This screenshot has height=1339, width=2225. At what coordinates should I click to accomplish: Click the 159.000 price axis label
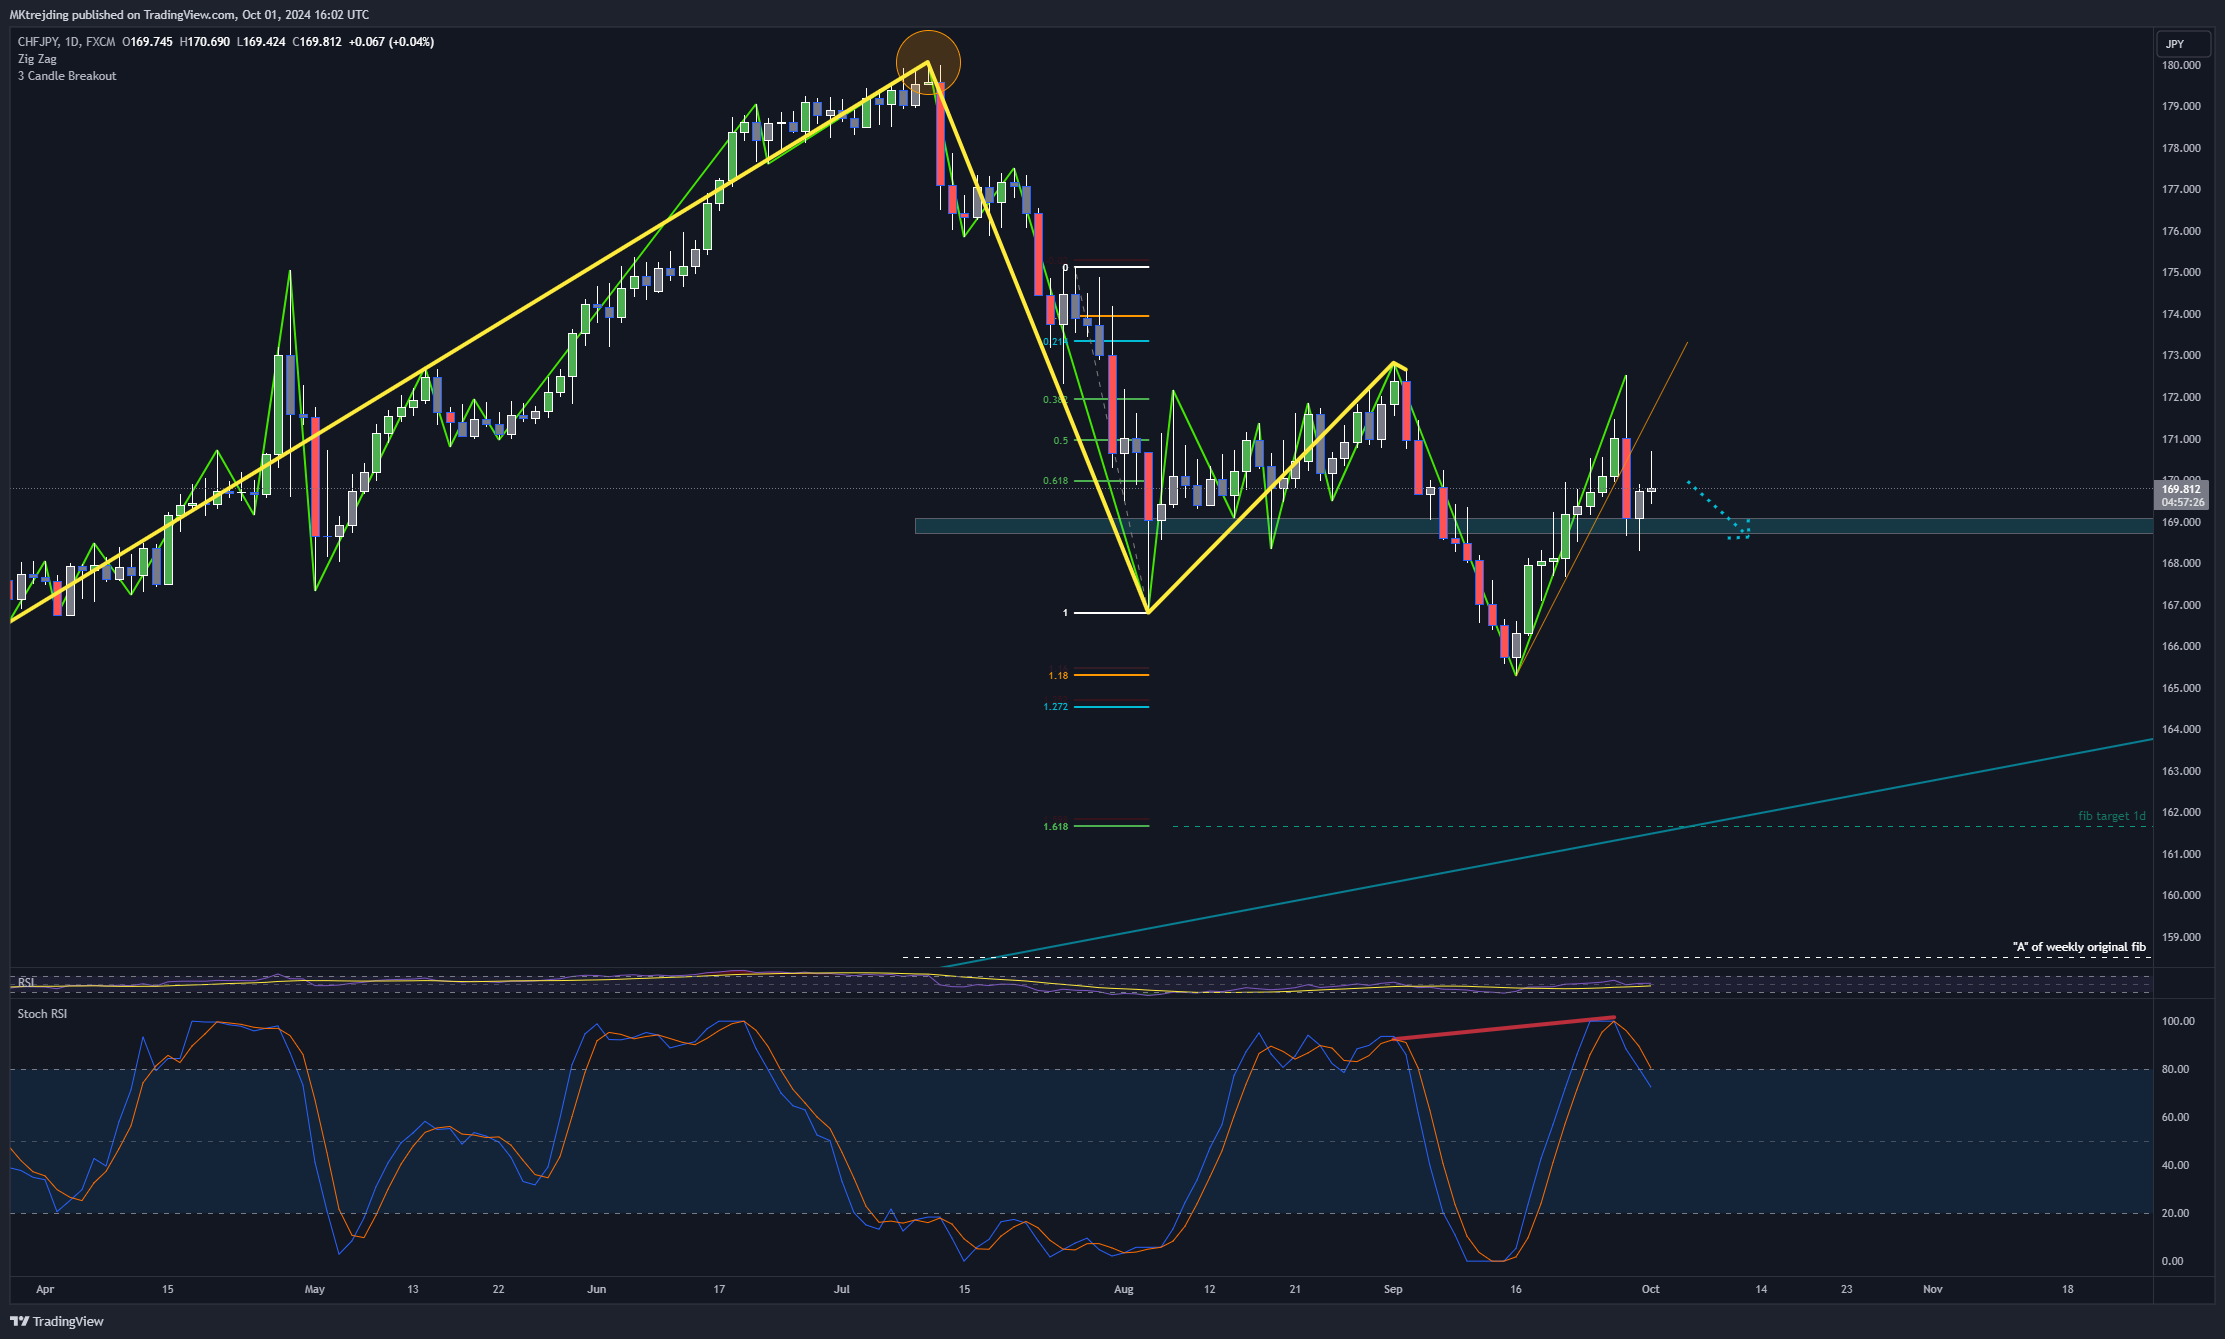[x=2181, y=937]
